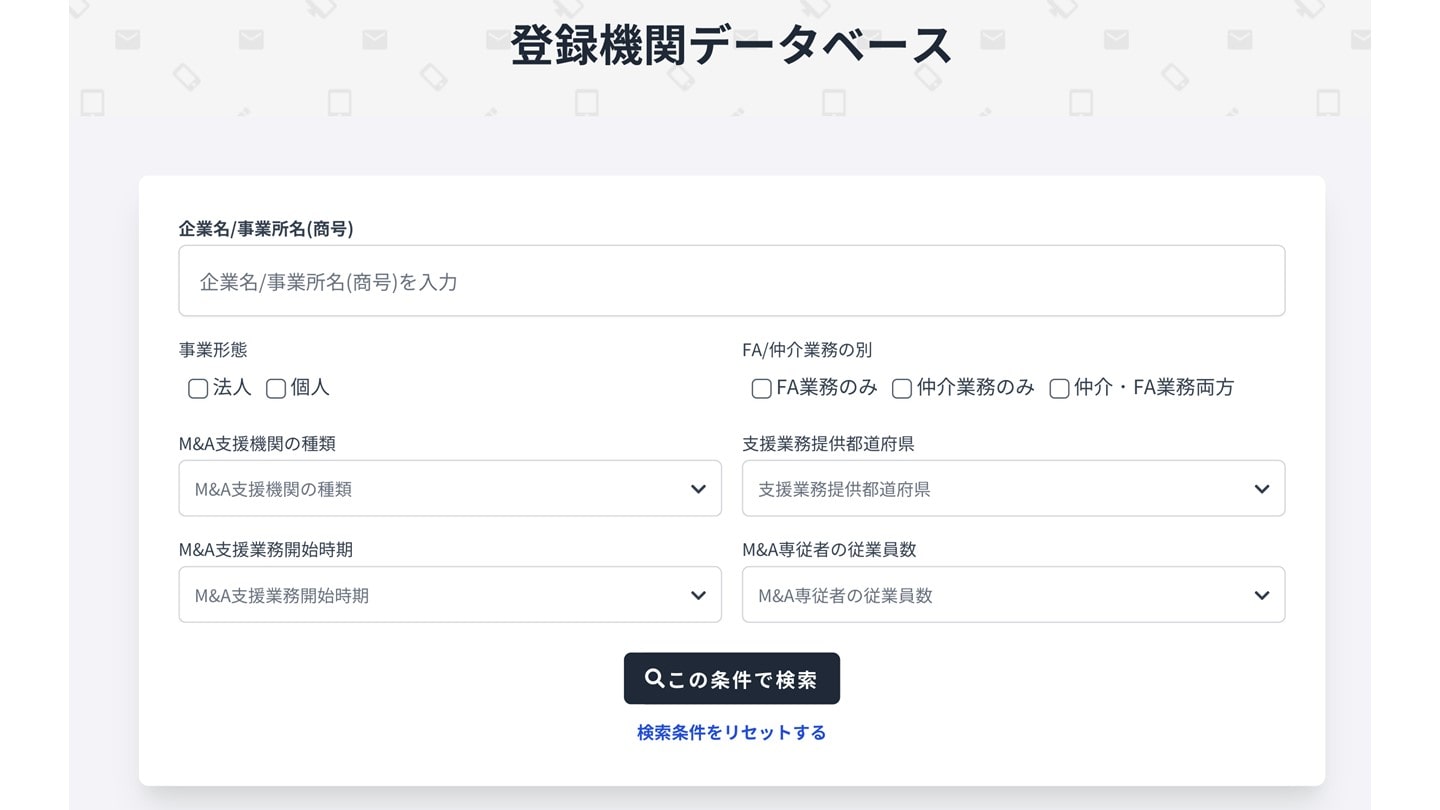This screenshot has width=1440, height=810.
Task: Click the この条件で検索 search button
Action: click(732, 678)
